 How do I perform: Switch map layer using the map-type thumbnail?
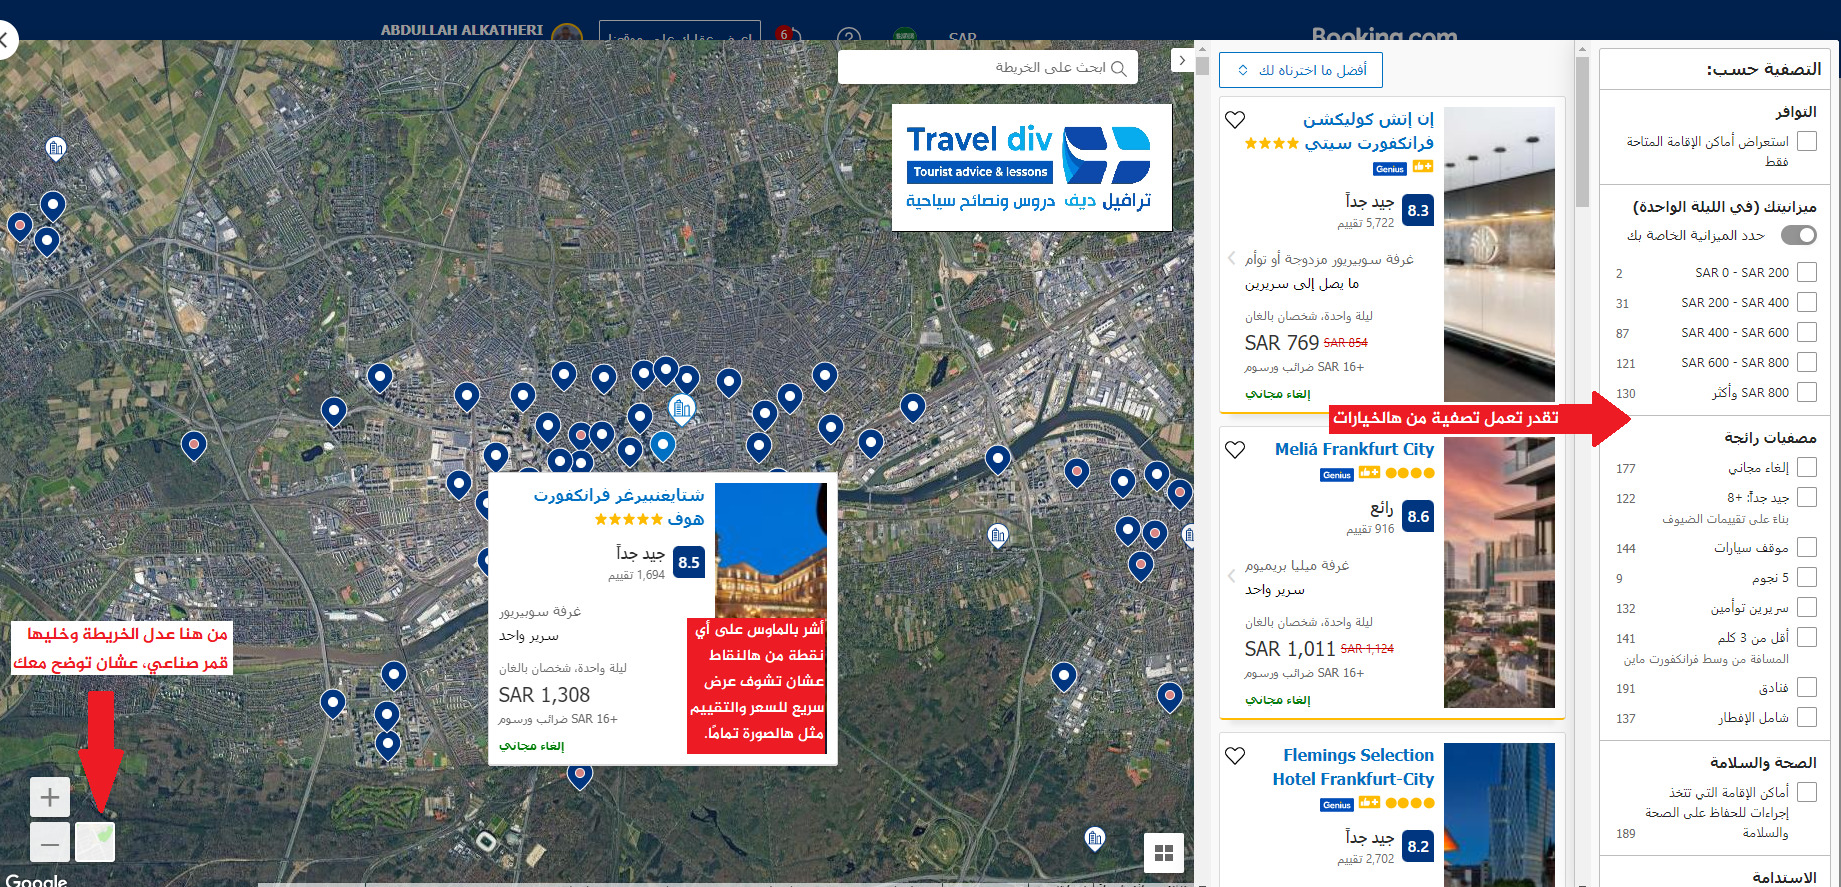pos(95,843)
